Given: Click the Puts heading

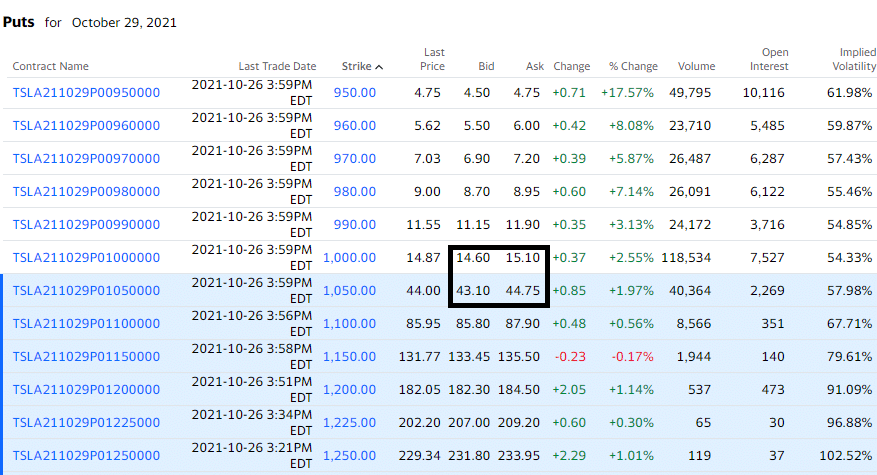Looking at the screenshot, I should (18, 22).
